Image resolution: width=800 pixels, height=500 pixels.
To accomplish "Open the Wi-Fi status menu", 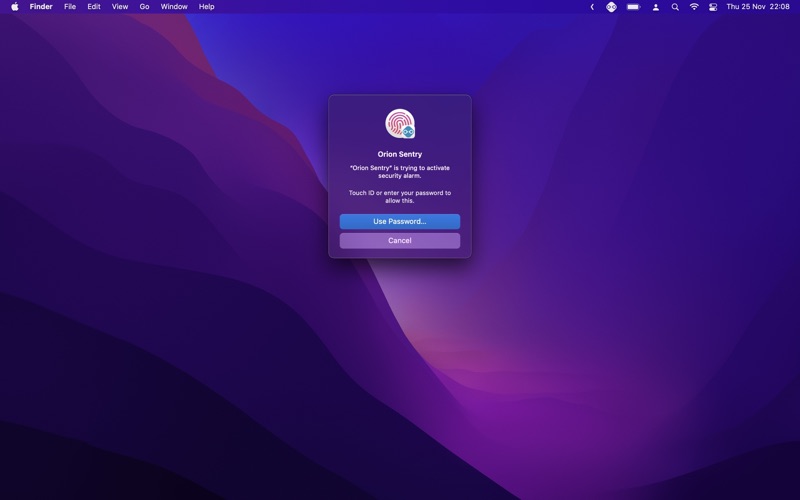I will pyautogui.click(x=694, y=7).
